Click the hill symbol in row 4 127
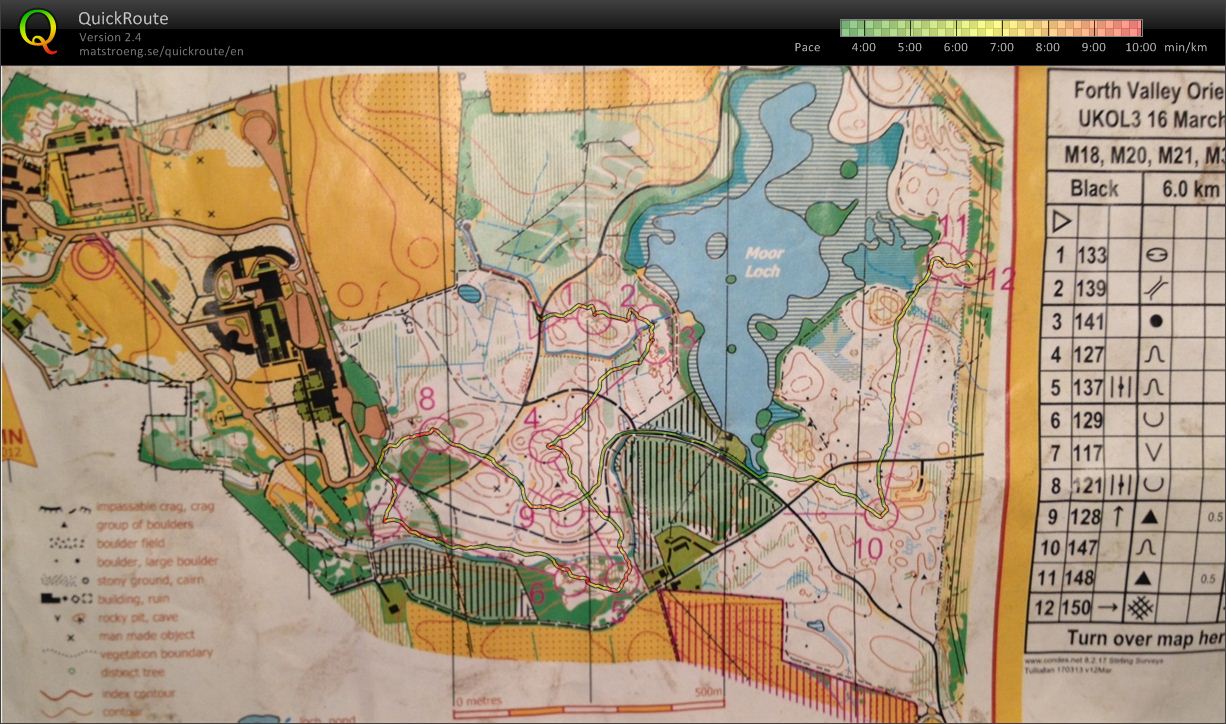Screen dimensions: 1226x724 pyautogui.click(x=1155, y=354)
